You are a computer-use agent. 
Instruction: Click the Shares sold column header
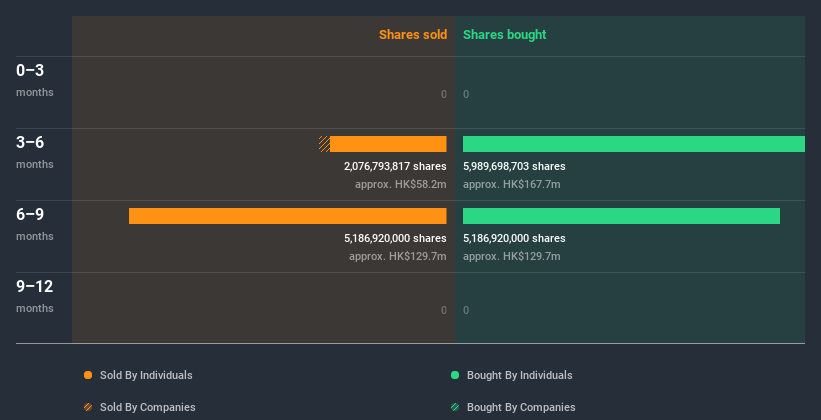413,35
